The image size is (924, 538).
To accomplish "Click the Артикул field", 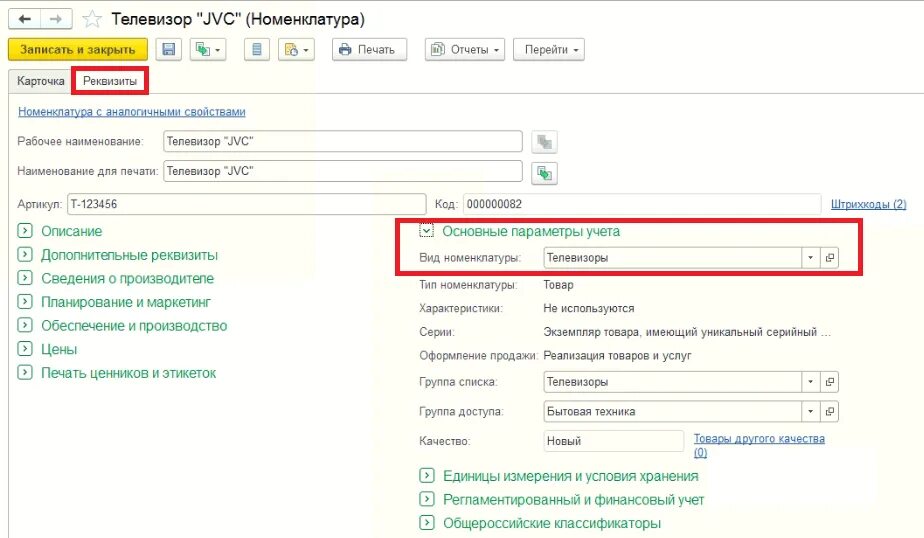I will click(x=246, y=204).
